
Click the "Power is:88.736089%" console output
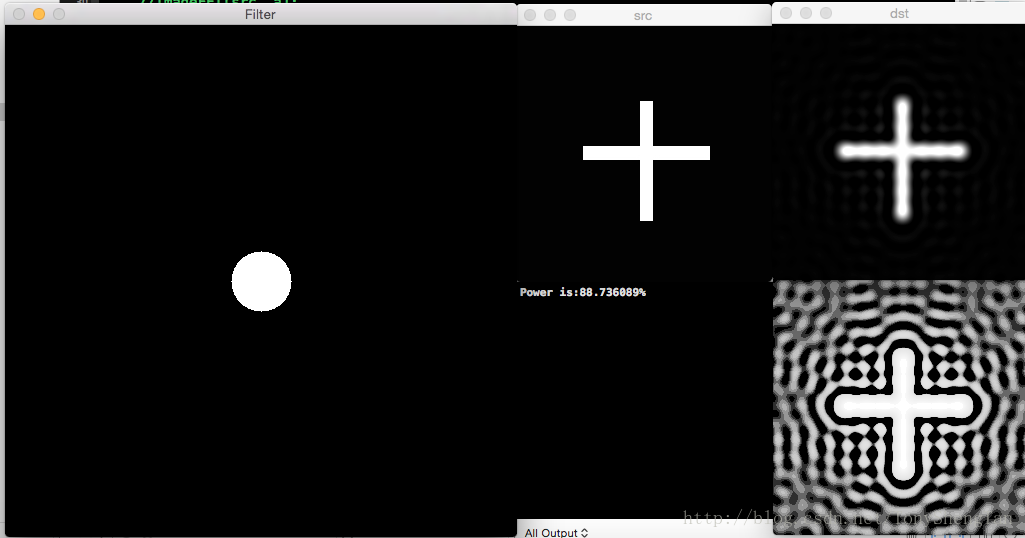click(x=582, y=292)
